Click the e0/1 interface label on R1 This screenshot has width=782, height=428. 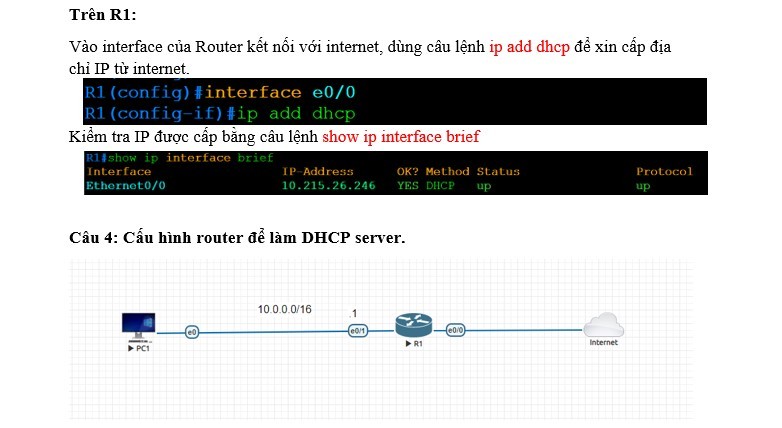[x=358, y=331]
